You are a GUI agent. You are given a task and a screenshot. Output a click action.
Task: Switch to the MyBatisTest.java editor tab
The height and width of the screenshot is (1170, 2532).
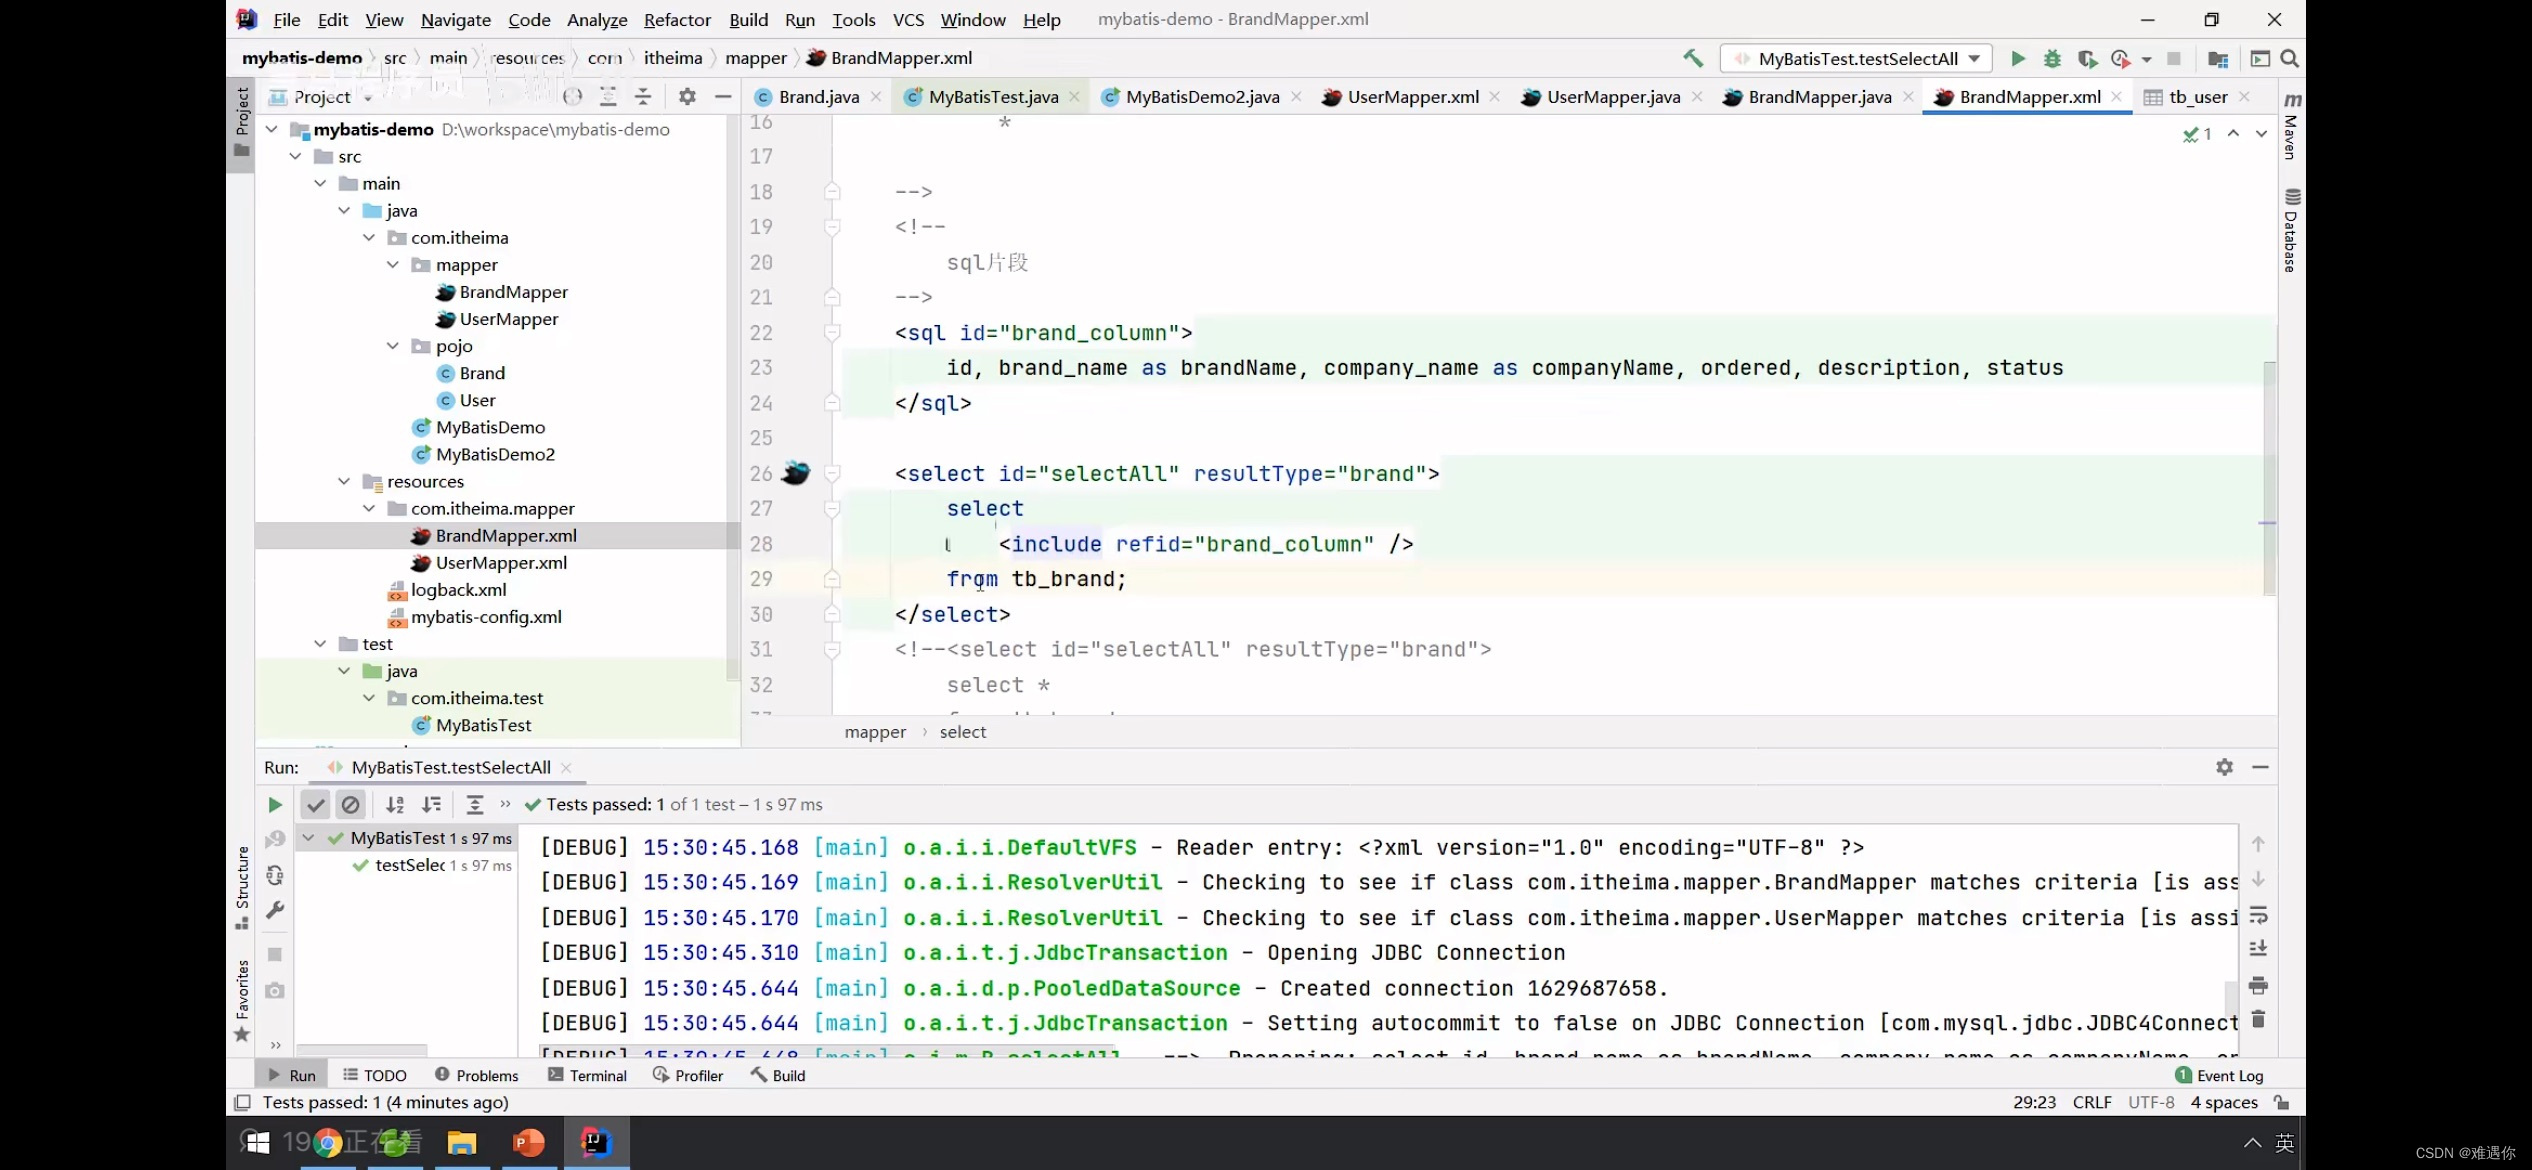point(992,96)
